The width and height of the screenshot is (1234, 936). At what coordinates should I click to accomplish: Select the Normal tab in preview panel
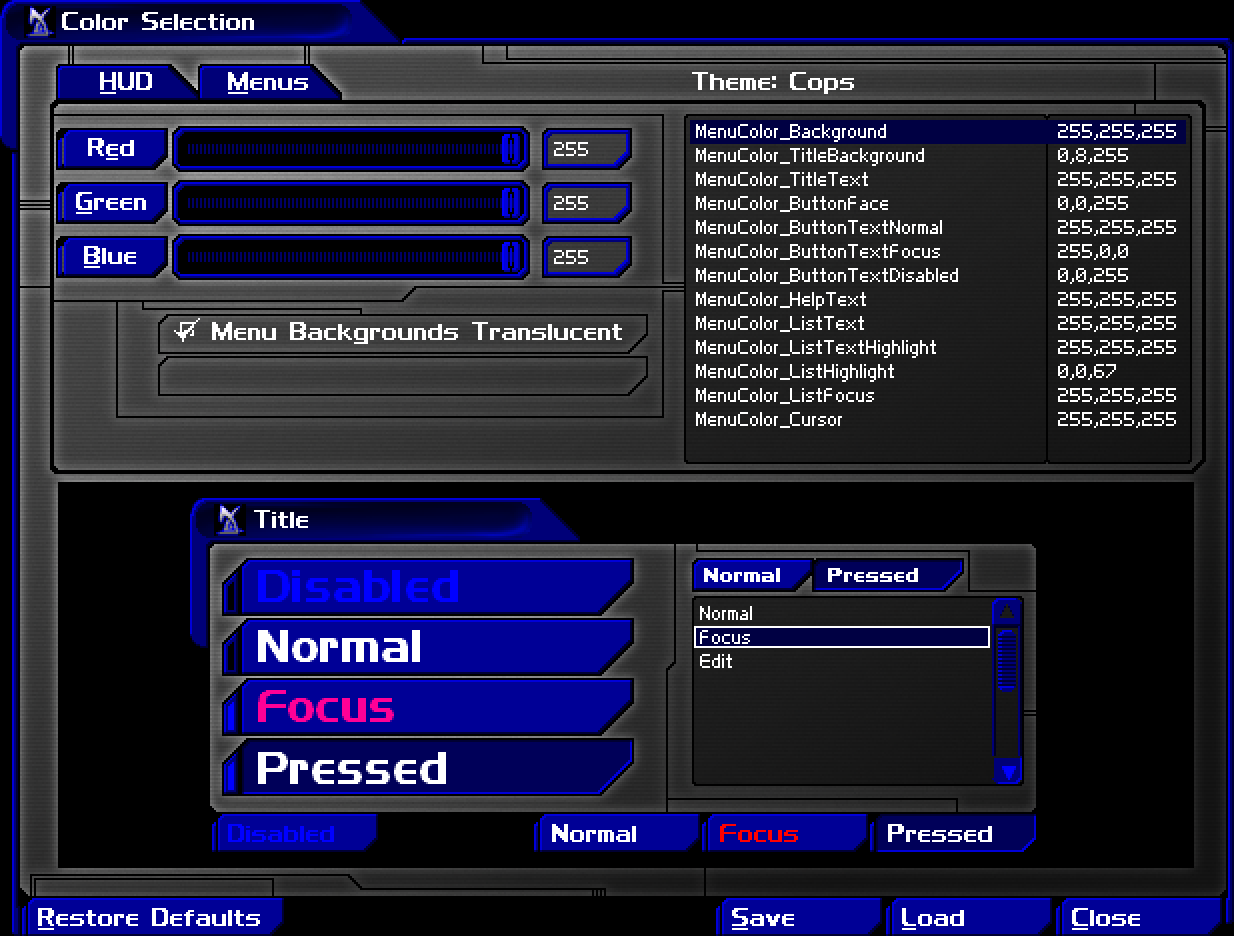coord(751,575)
